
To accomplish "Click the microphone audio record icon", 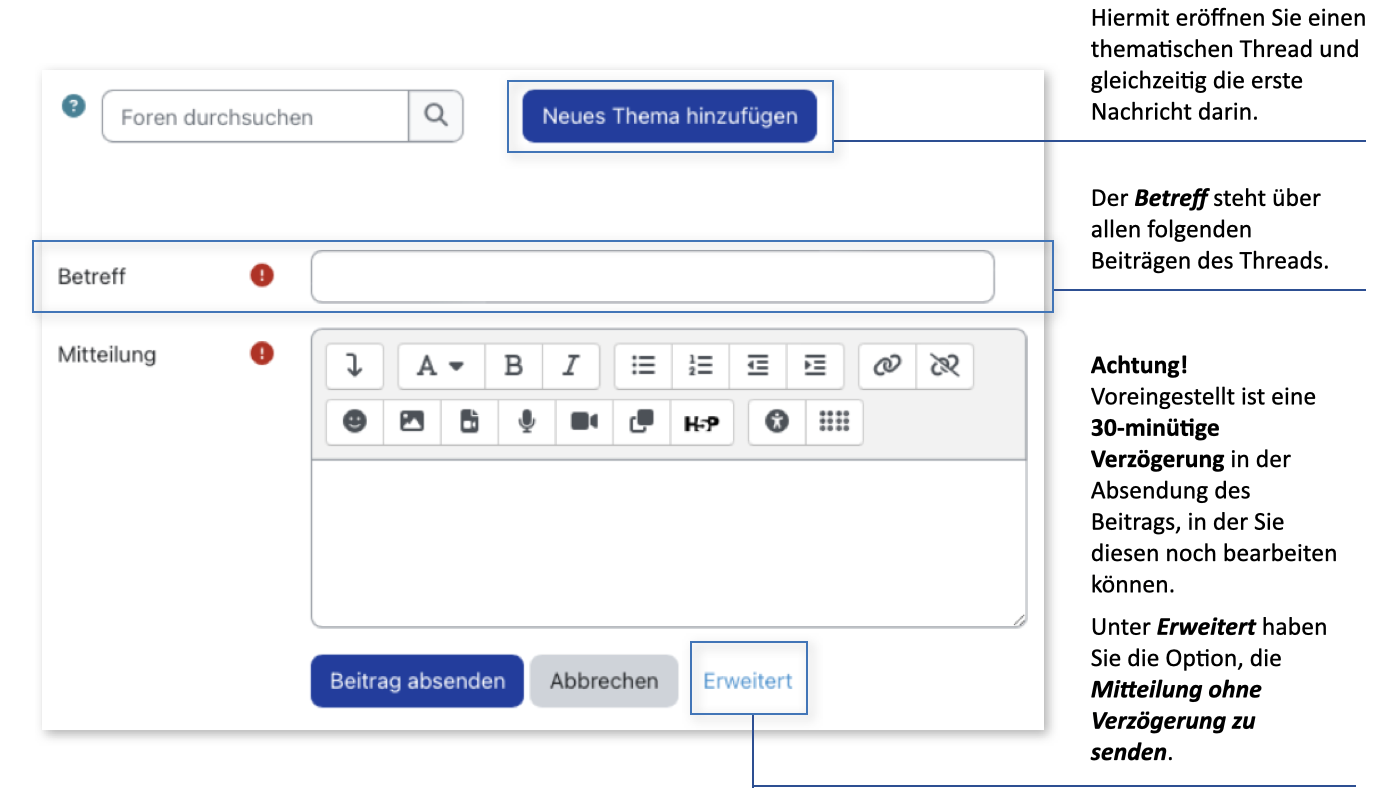I will point(526,422).
